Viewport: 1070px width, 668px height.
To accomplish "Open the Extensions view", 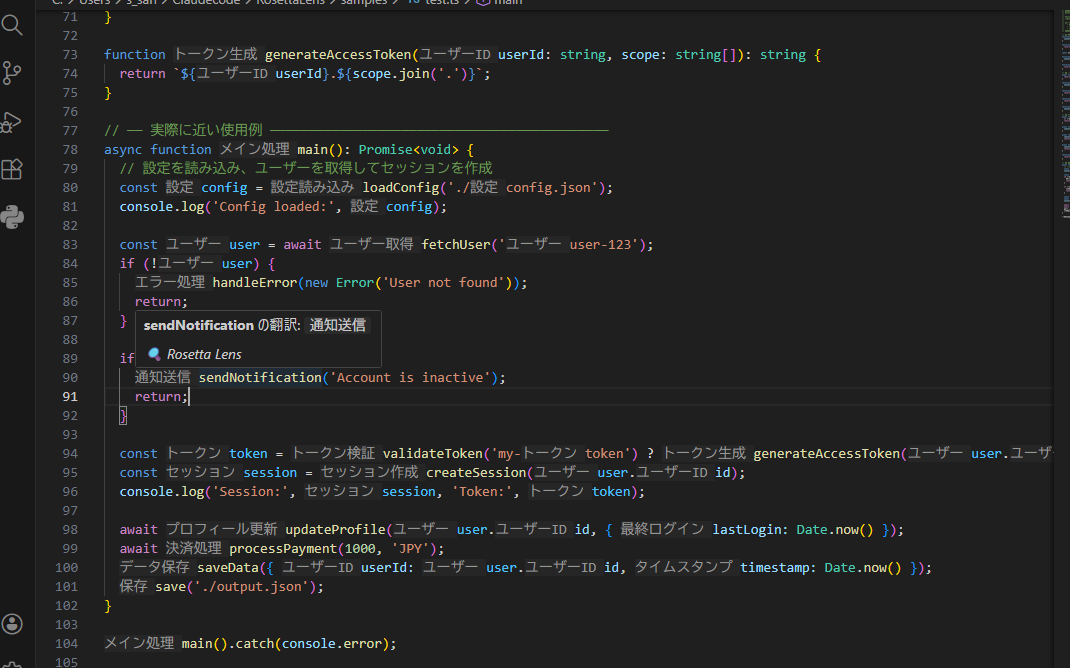I will point(13,170).
